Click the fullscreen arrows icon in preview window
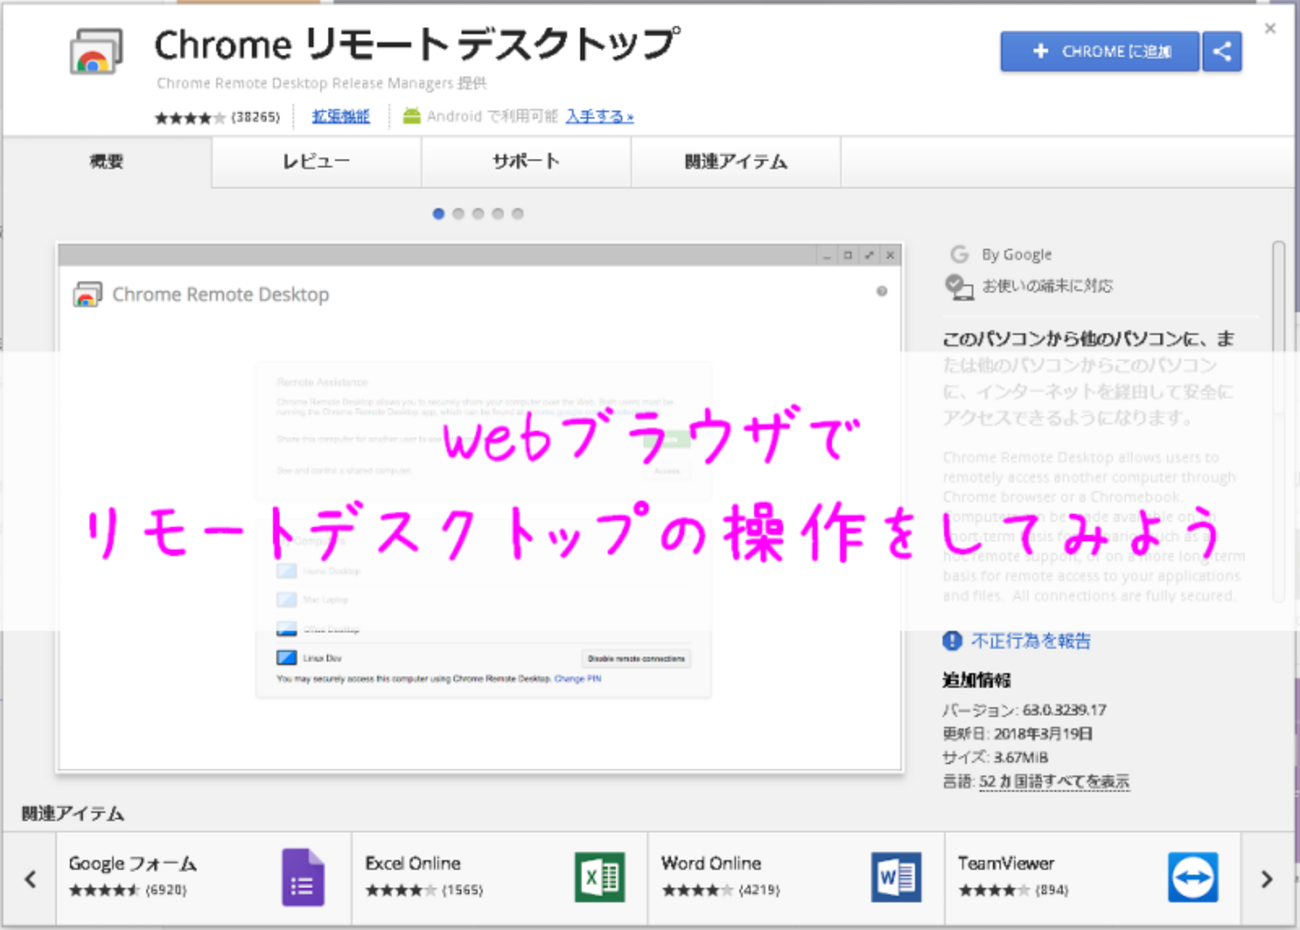Viewport: 1300px width, 930px height. pyautogui.click(x=869, y=256)
